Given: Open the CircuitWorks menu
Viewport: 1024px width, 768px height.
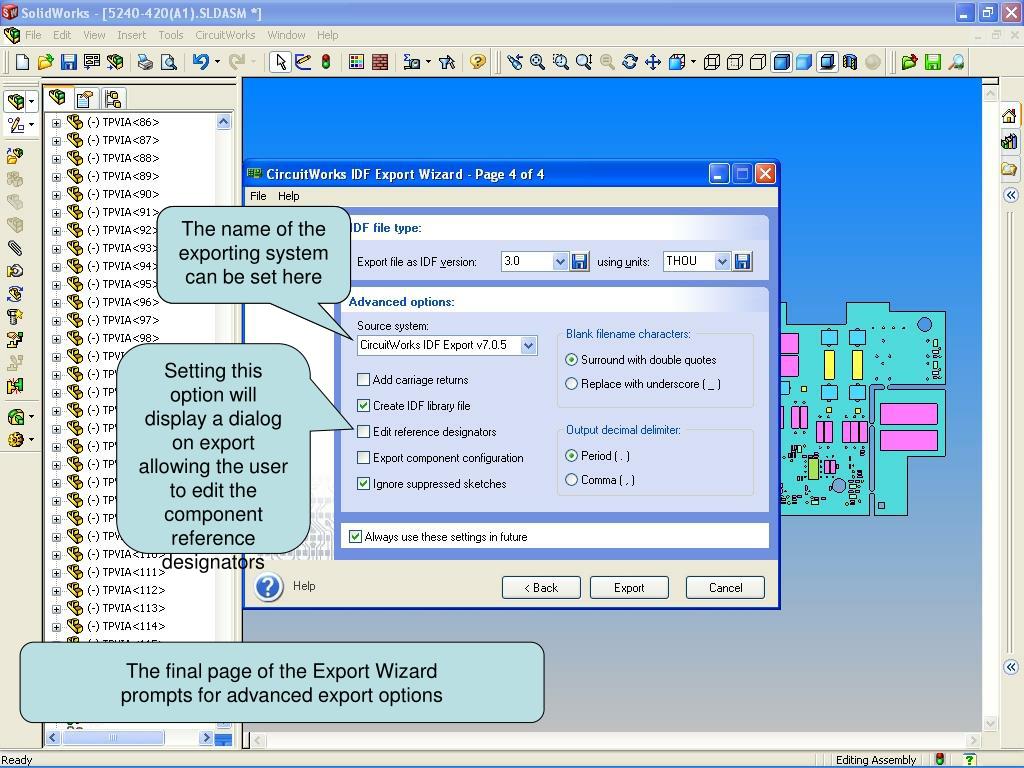Looking at the screenshot, I should tap(225, 35).
